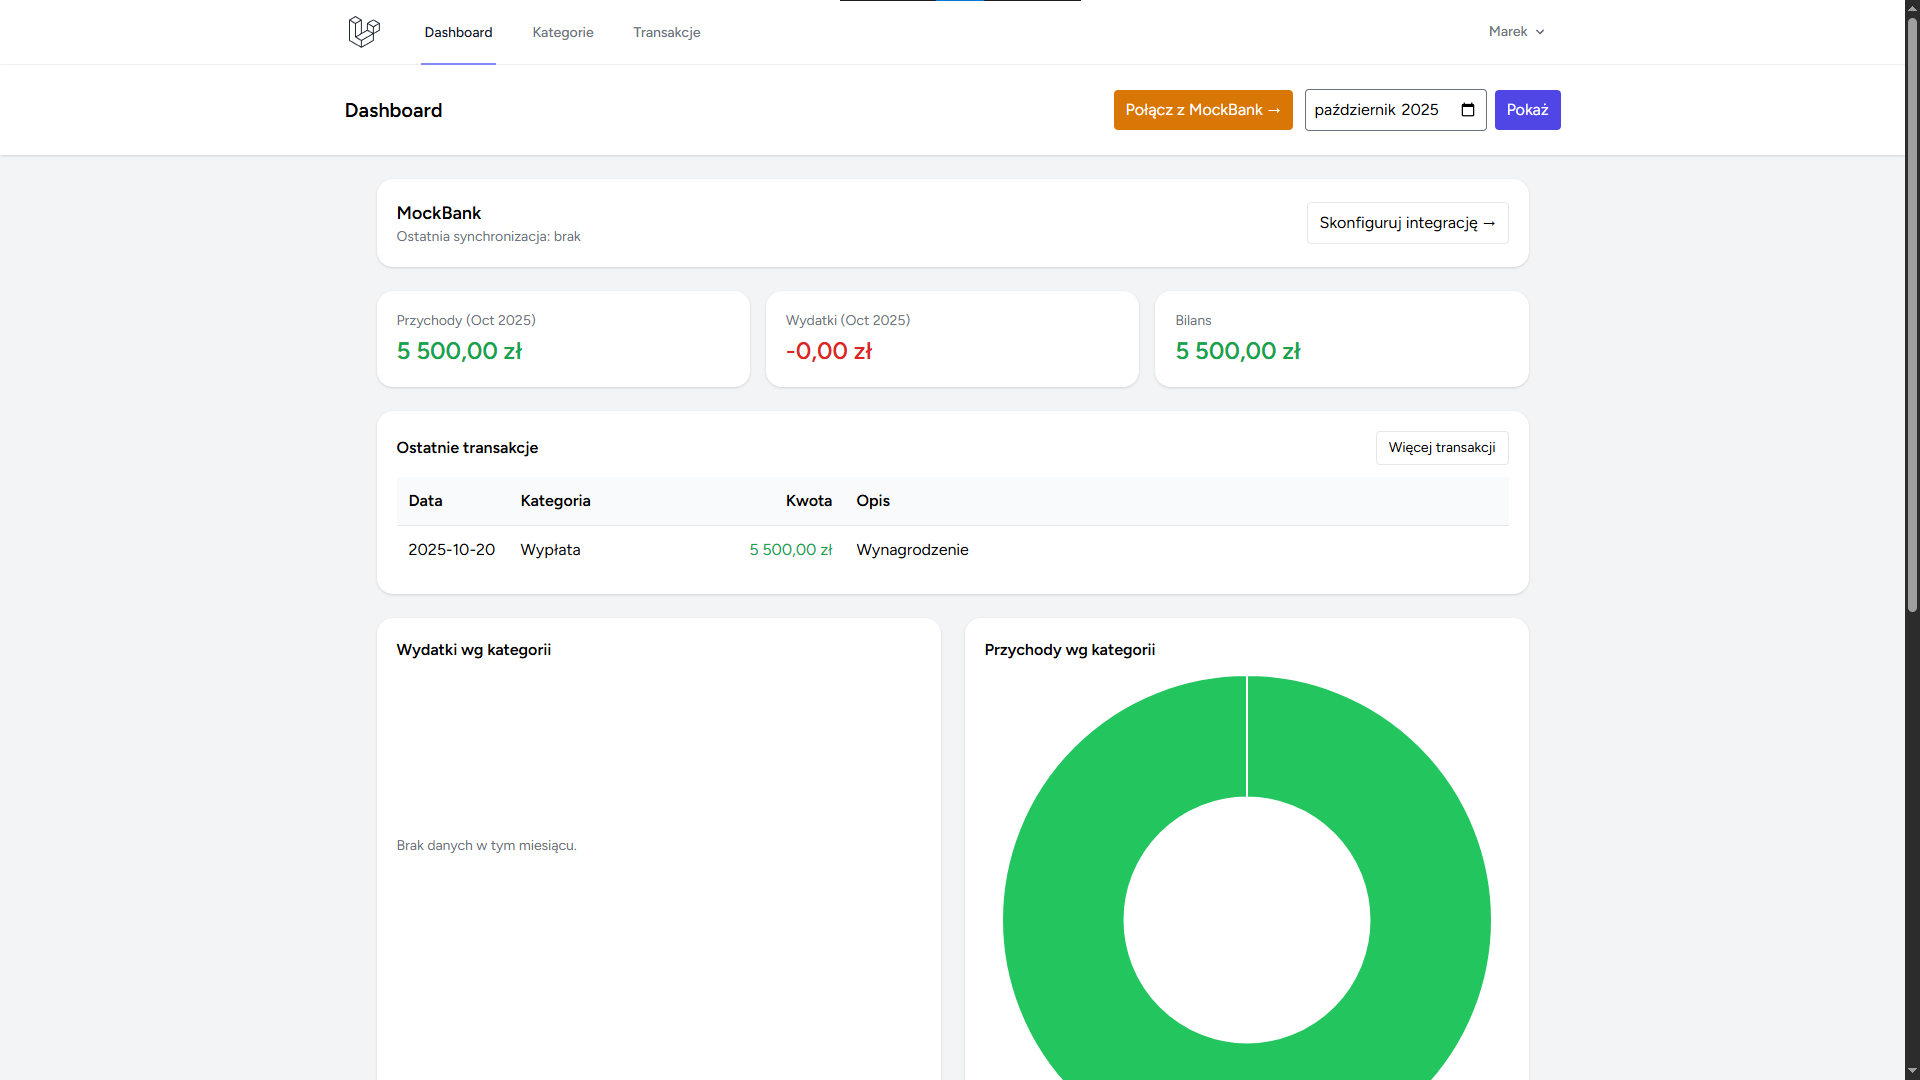The height and width of the screenshot is (1080, 1920).
Task: Open the calendar picker icon in month field
Action: 1468,110
